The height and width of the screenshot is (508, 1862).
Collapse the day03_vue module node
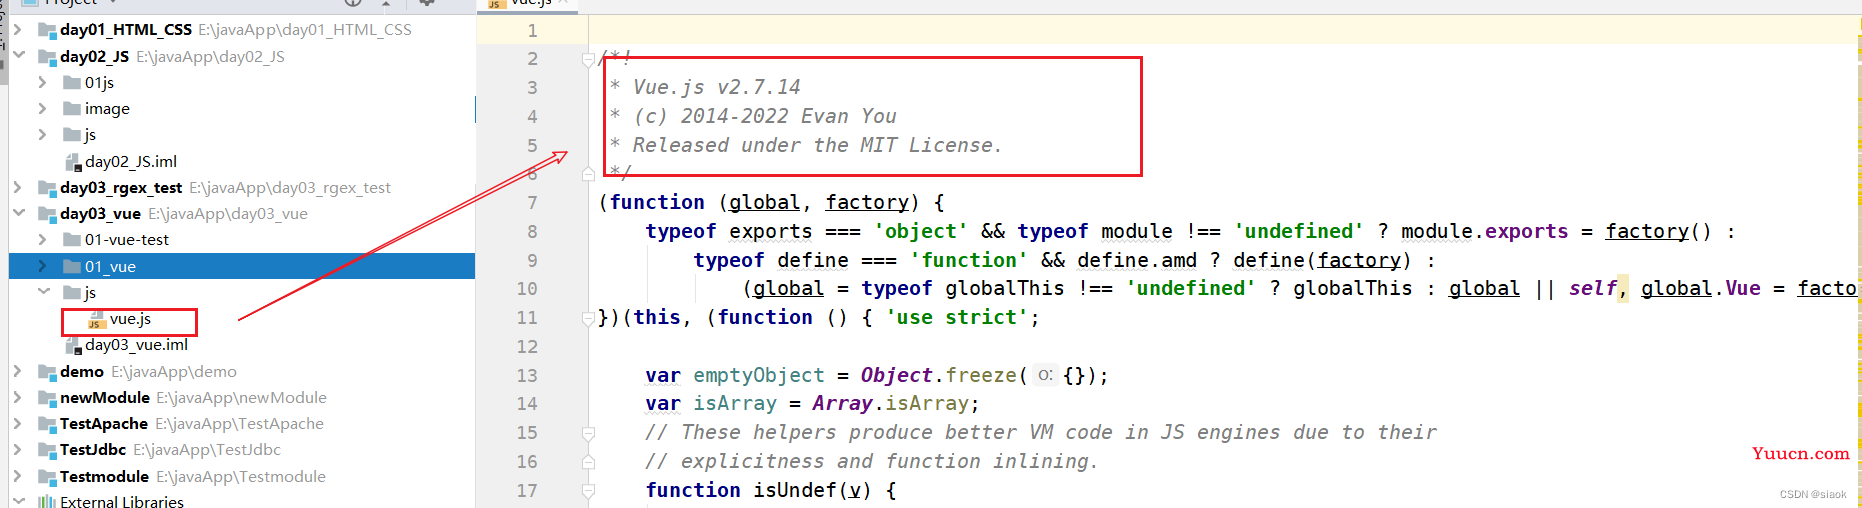click(18, 213)
